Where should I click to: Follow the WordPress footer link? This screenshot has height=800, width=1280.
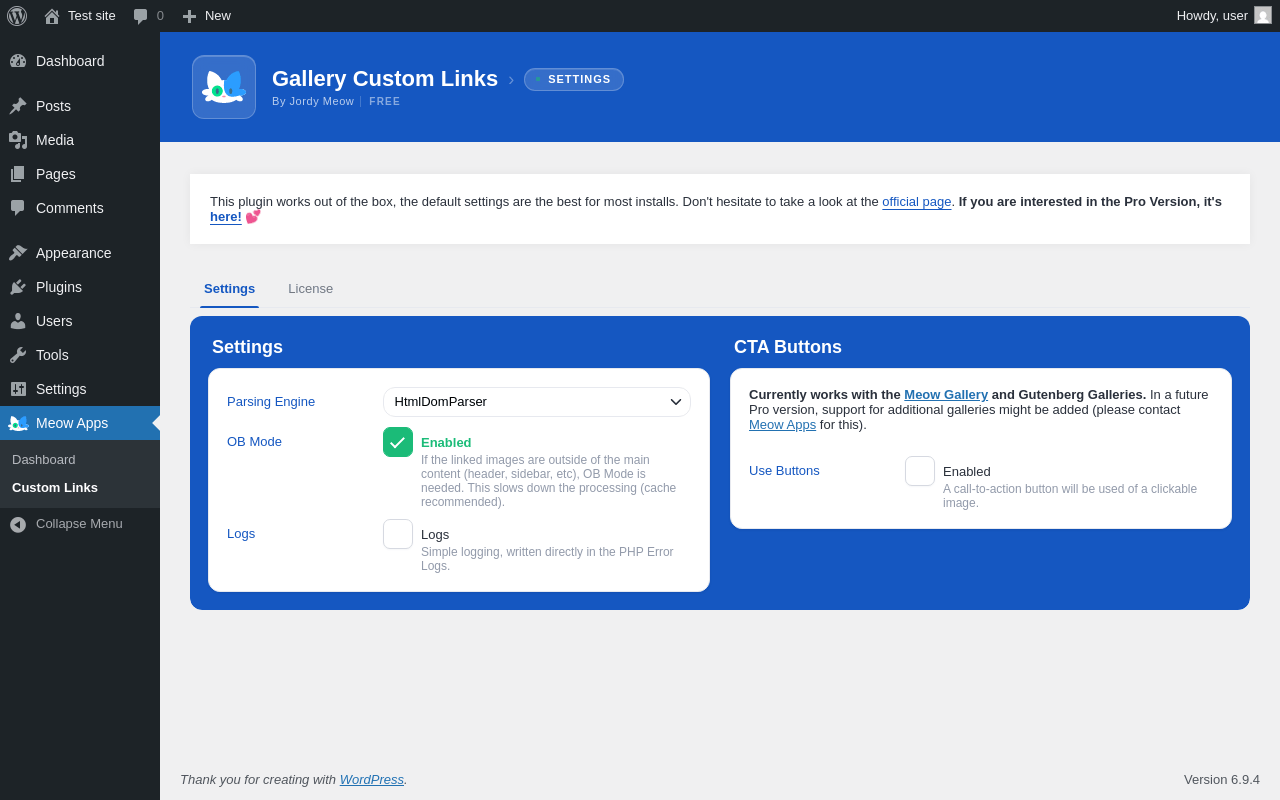click(x=372, y=780)
